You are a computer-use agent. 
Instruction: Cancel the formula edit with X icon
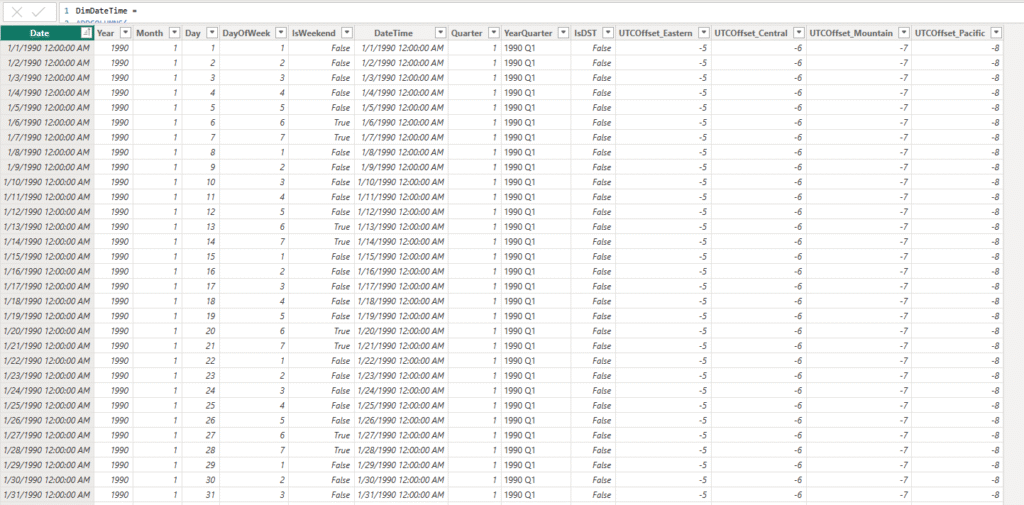point(18,12)
